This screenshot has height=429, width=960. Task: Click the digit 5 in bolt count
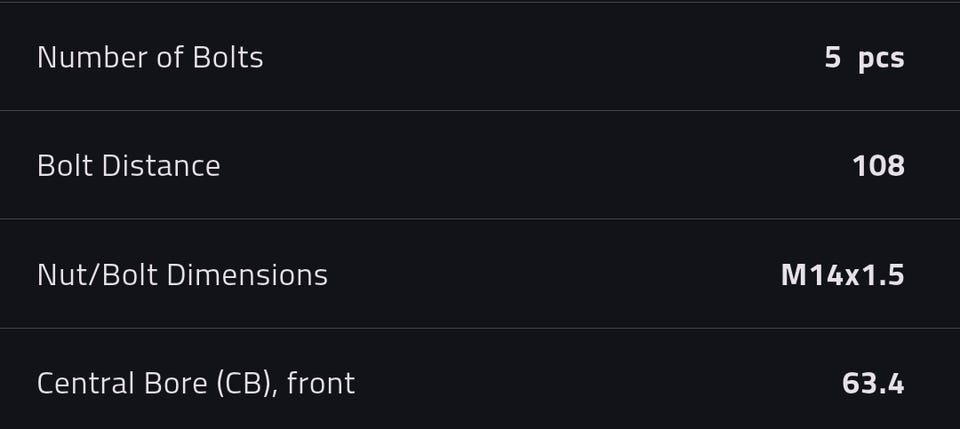[x=832, y=57]
